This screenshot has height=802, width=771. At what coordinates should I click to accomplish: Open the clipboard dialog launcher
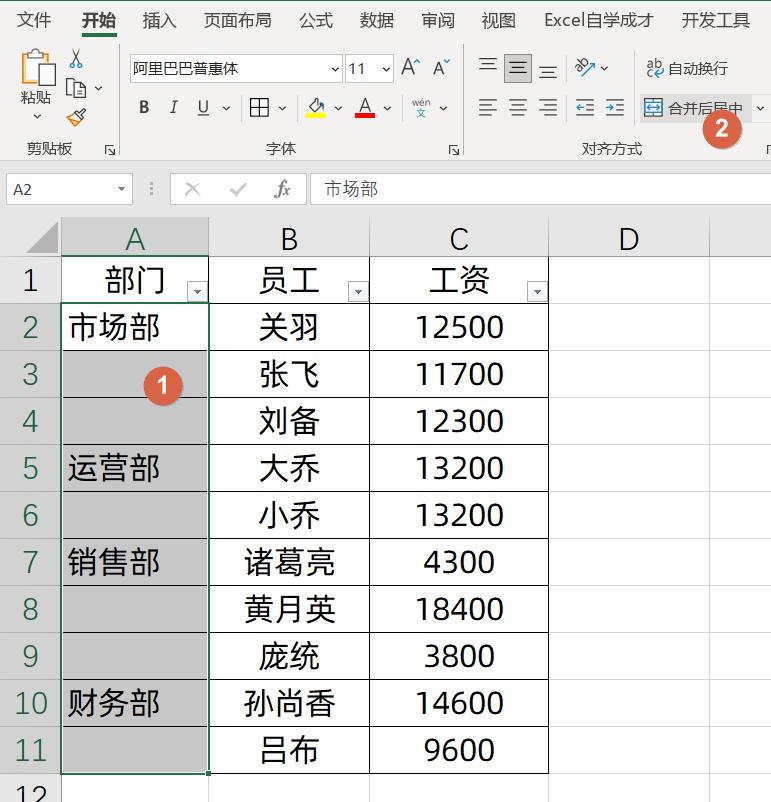[x=109, y=149]
